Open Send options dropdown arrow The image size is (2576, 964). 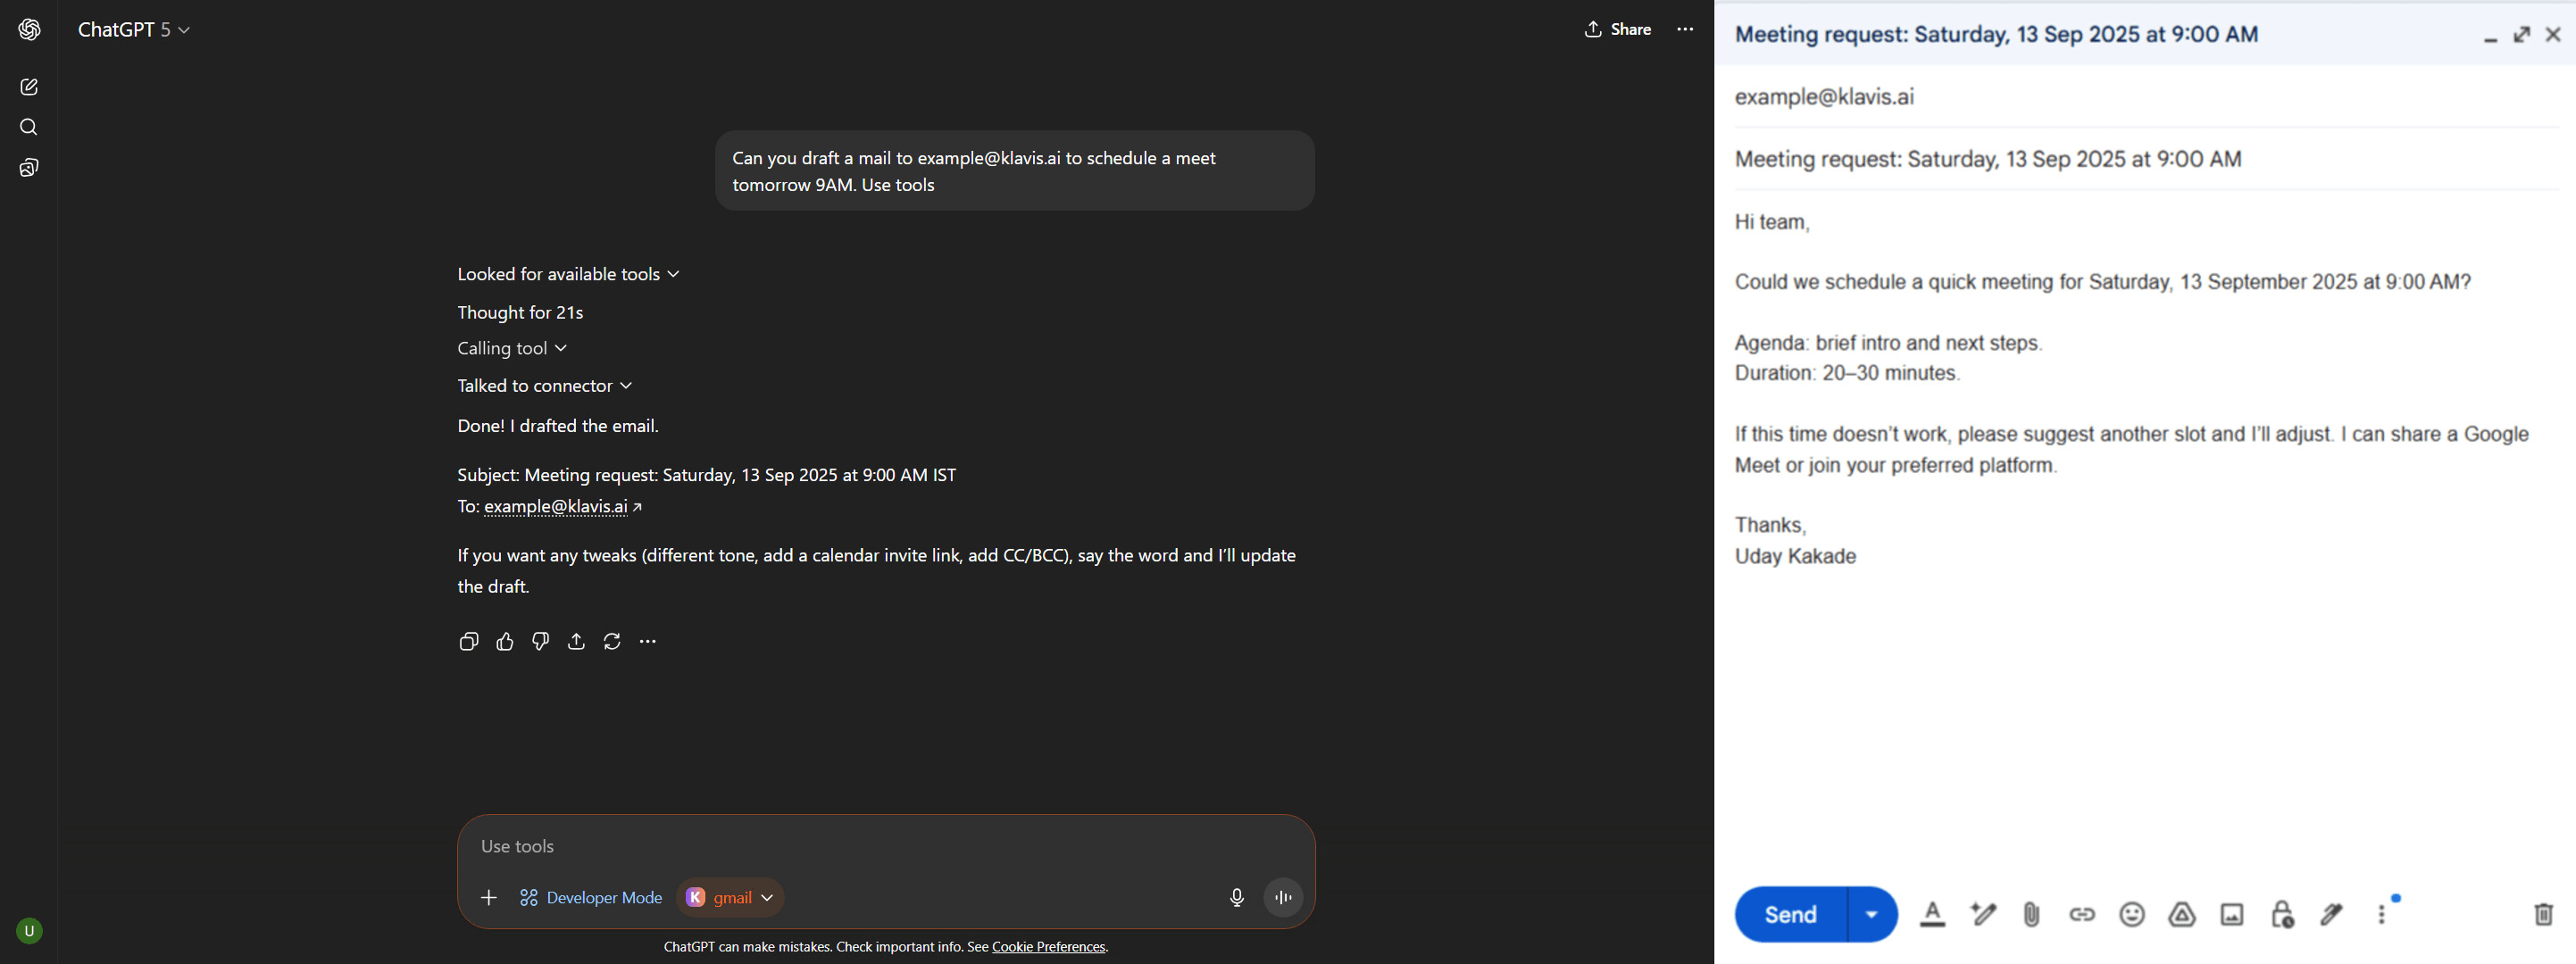point(1872,914)
